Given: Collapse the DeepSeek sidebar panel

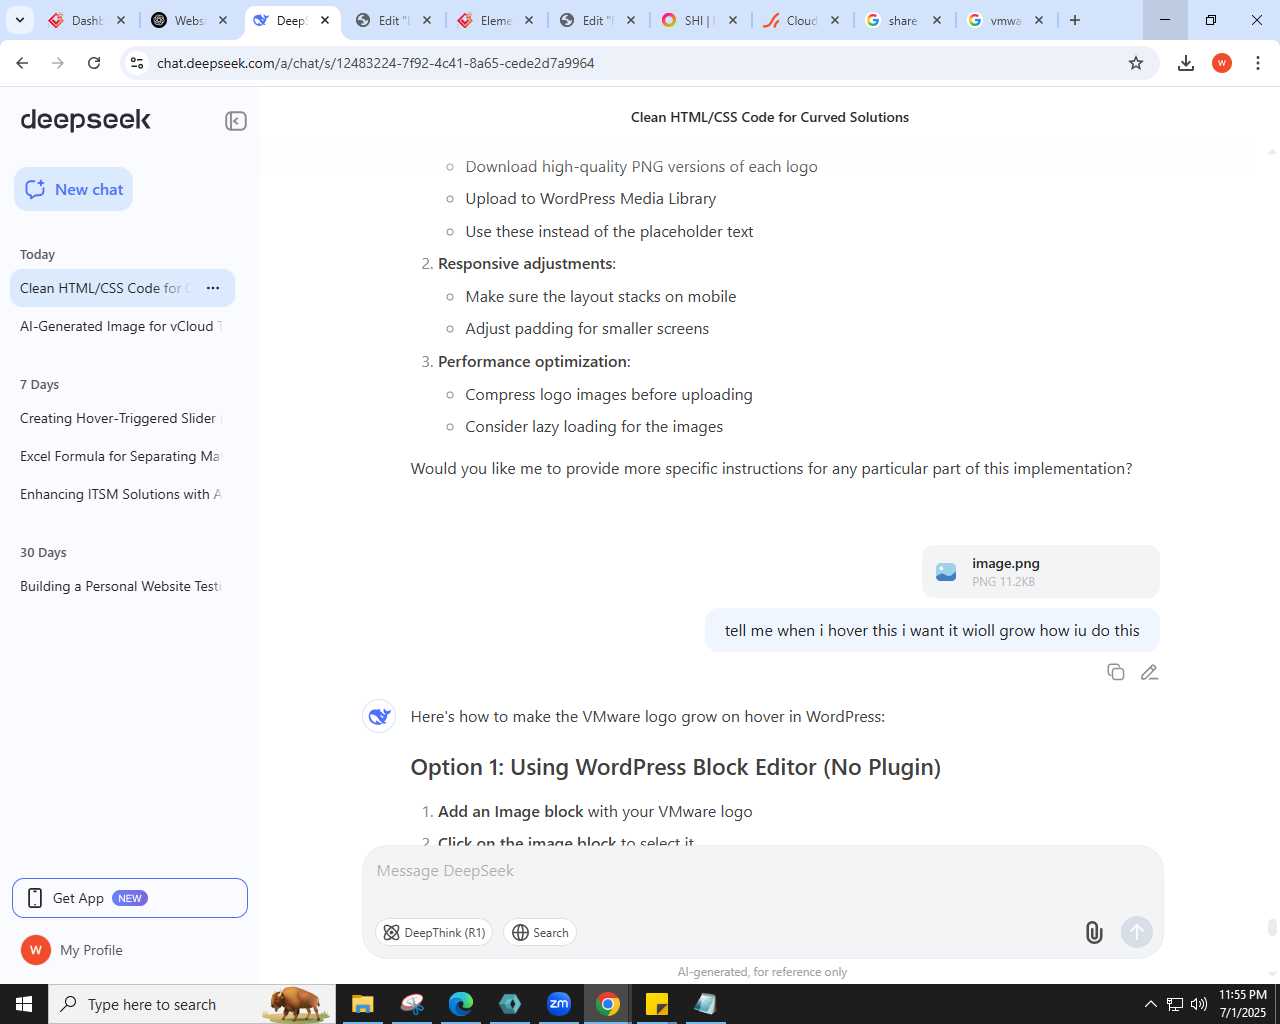Looking at the screenshot, I should click(x=236, y=121).
